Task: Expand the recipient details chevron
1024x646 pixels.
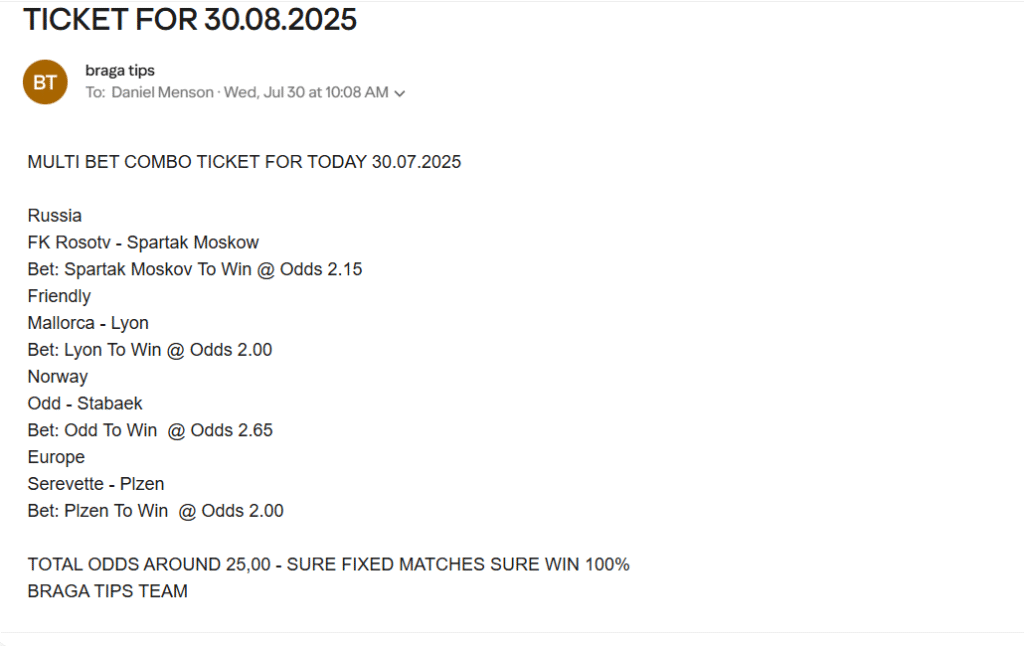Action: pos(400,93)
